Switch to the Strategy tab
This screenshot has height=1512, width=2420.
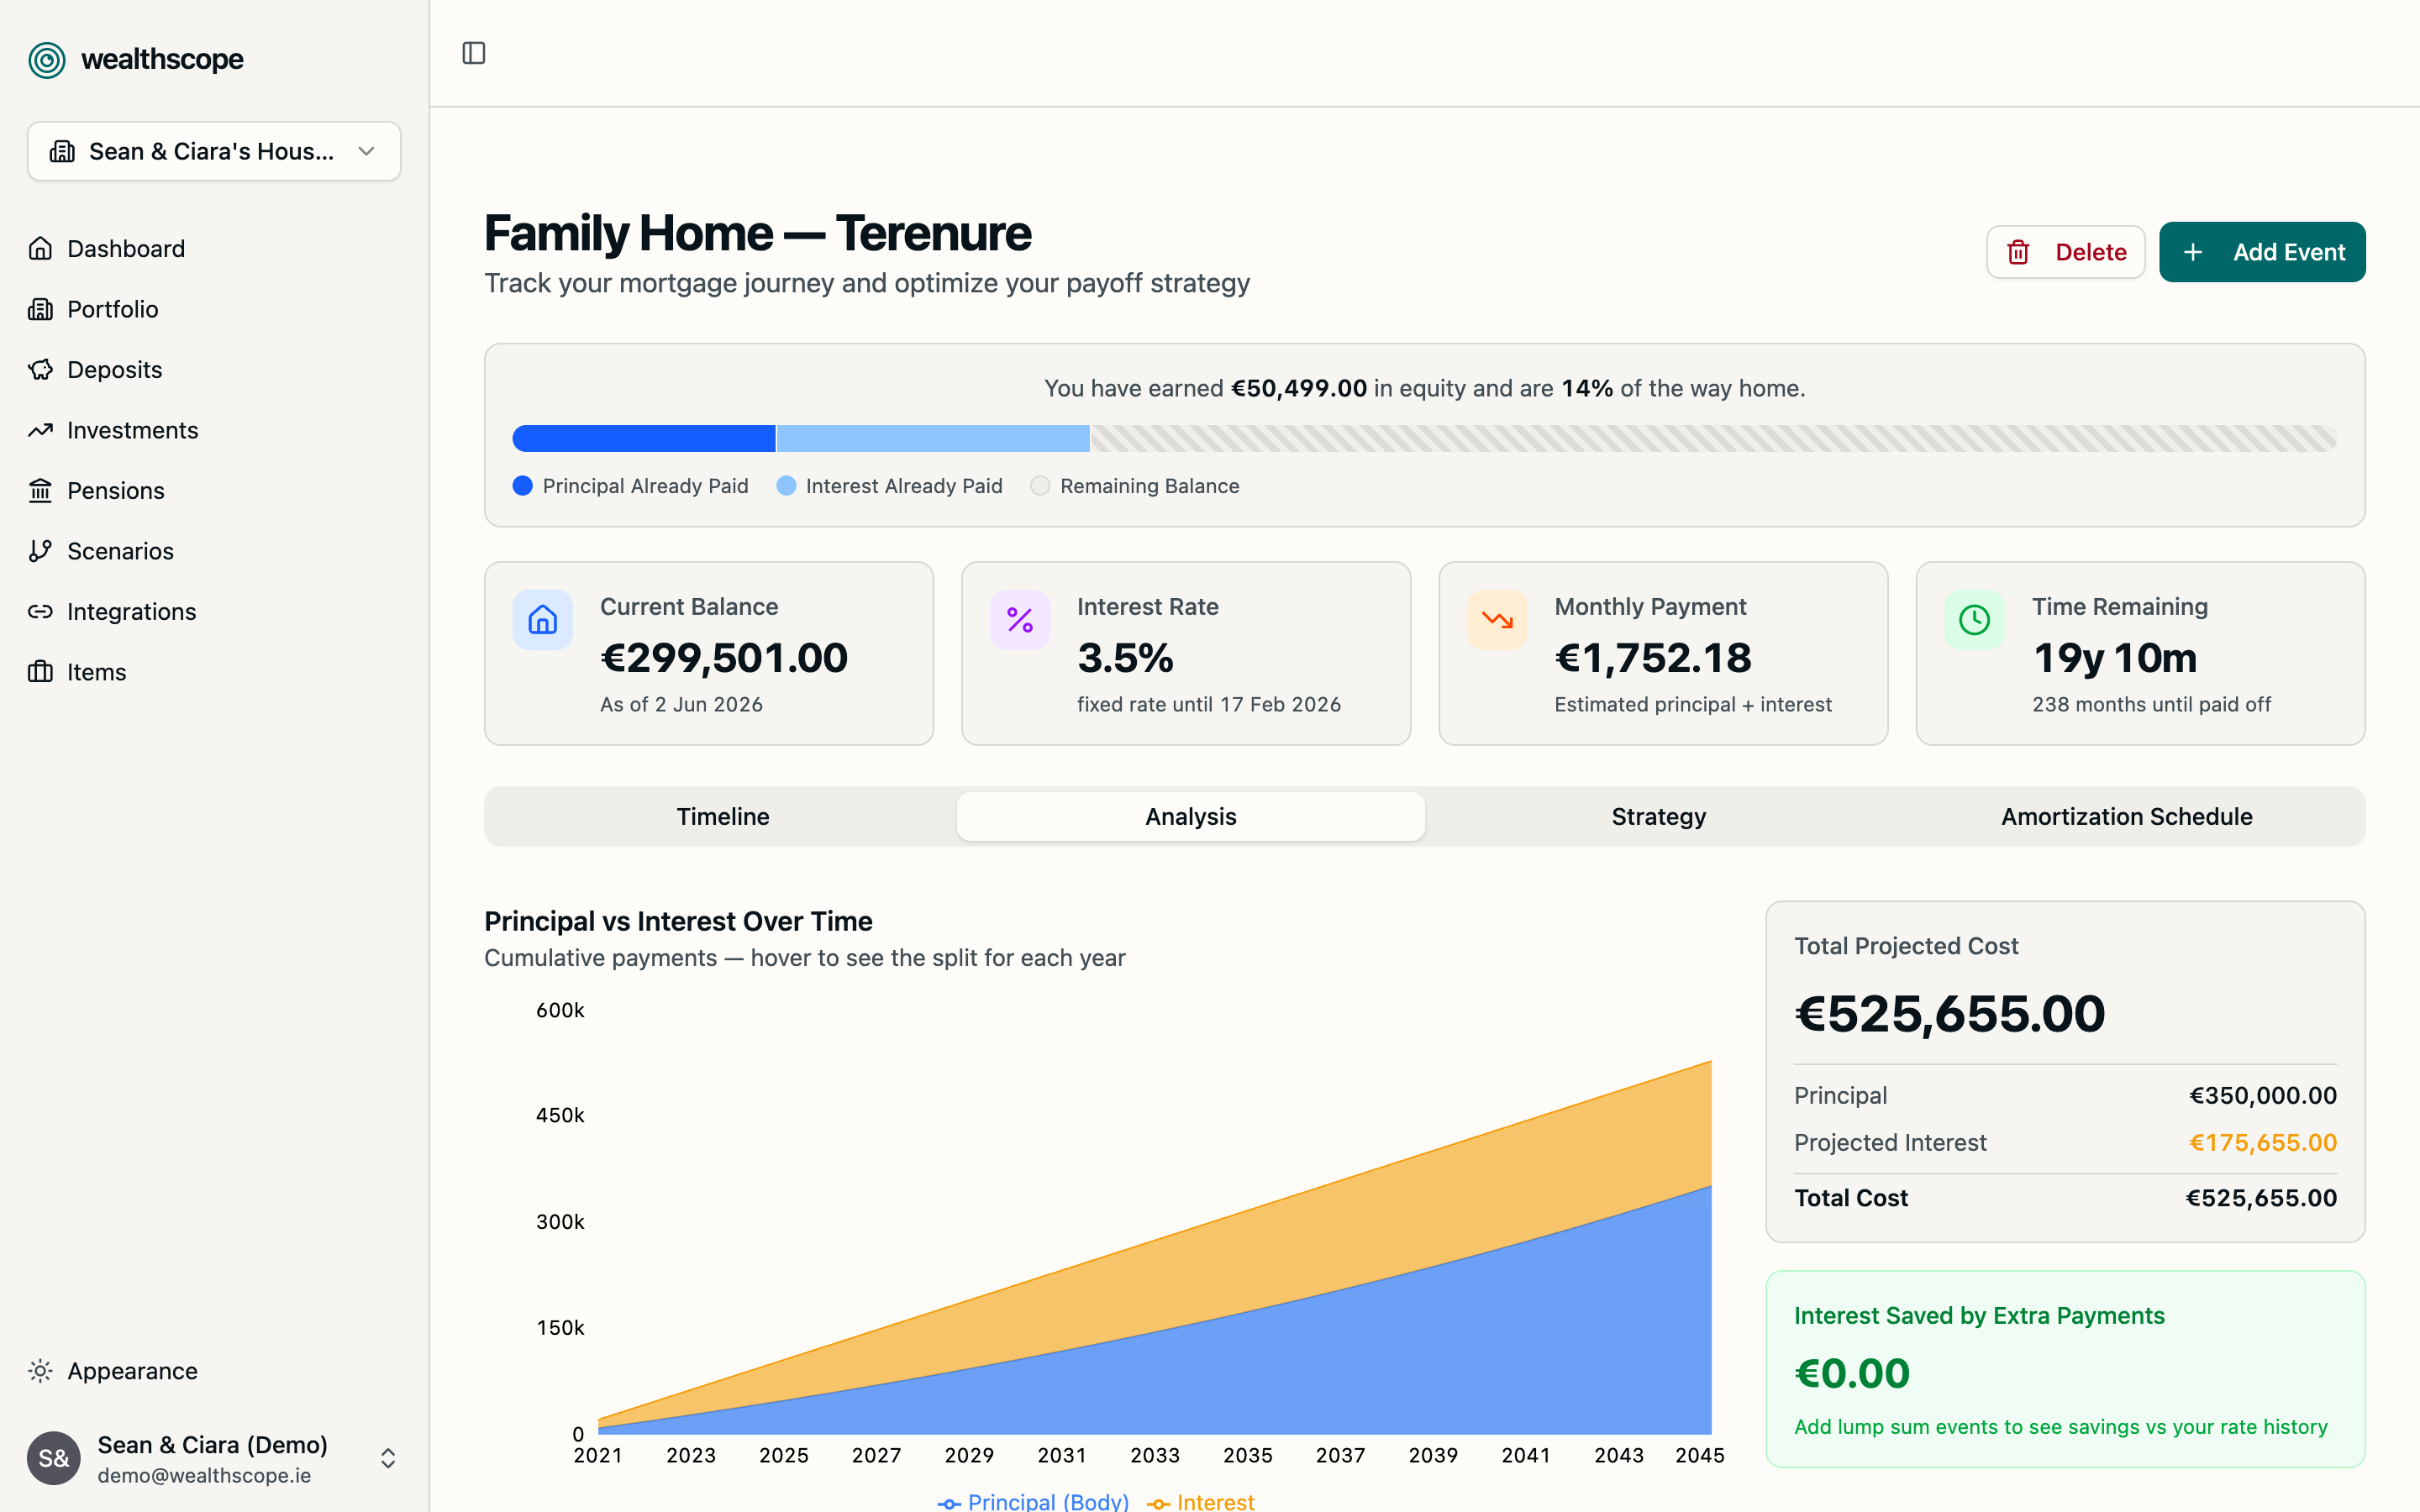pyautogui.click(x=1658, y=817)
